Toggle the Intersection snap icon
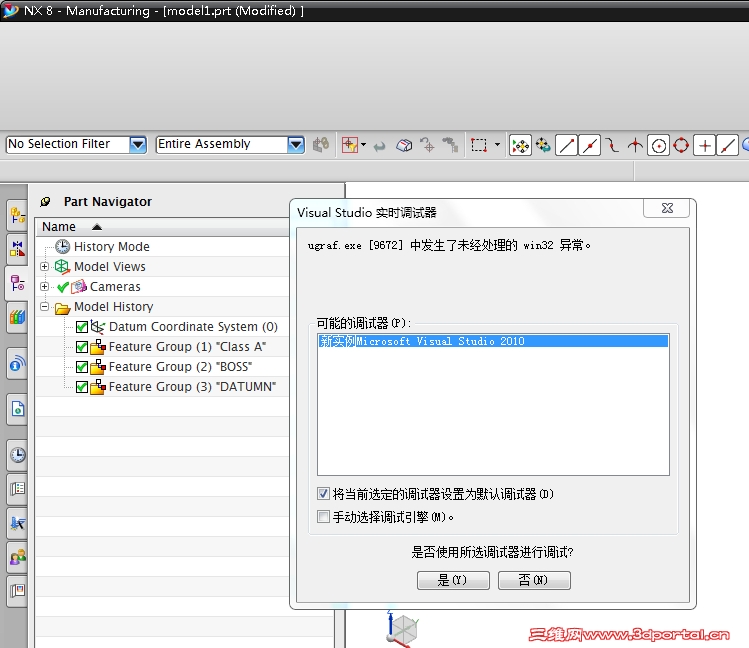This screenshot has width=749, height=648. click(x=635, y=145)
